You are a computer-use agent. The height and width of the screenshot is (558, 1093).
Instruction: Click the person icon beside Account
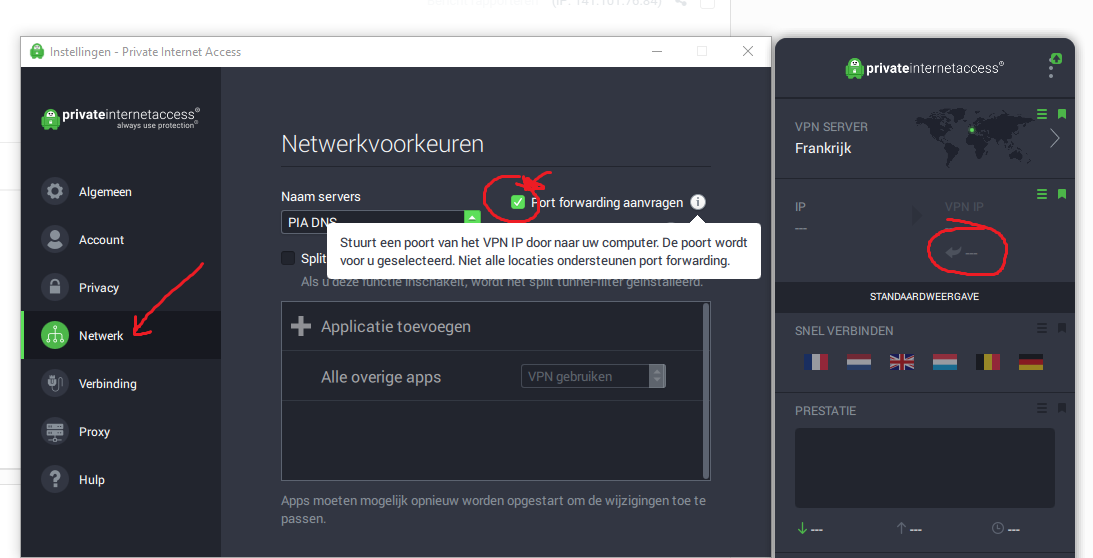pos(55,239)
